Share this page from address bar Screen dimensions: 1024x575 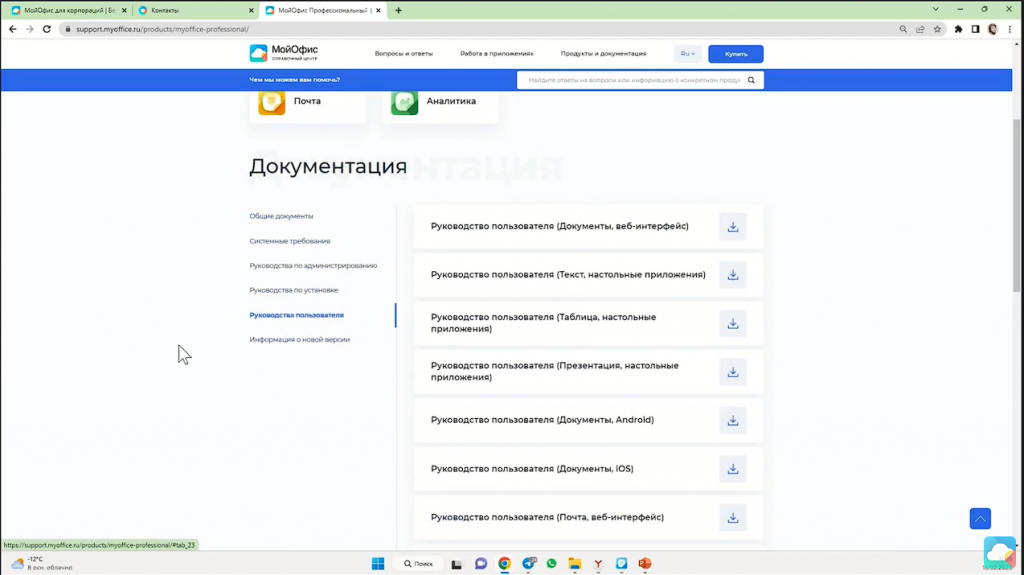(920, 29)
